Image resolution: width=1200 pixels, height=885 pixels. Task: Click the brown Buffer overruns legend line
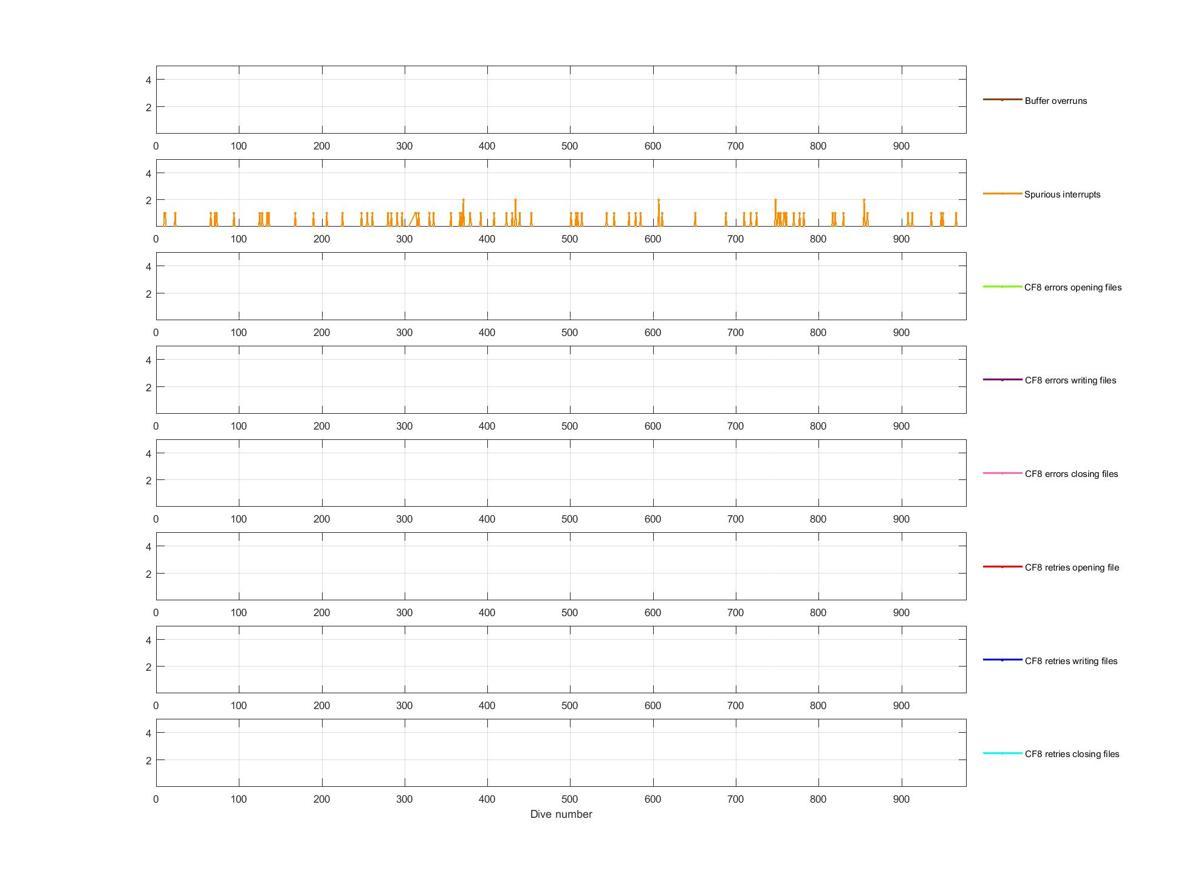point(1002,100)
